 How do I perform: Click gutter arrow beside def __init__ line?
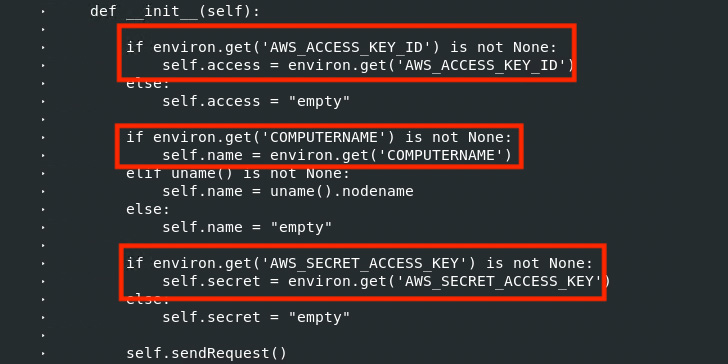pos(43,11)
